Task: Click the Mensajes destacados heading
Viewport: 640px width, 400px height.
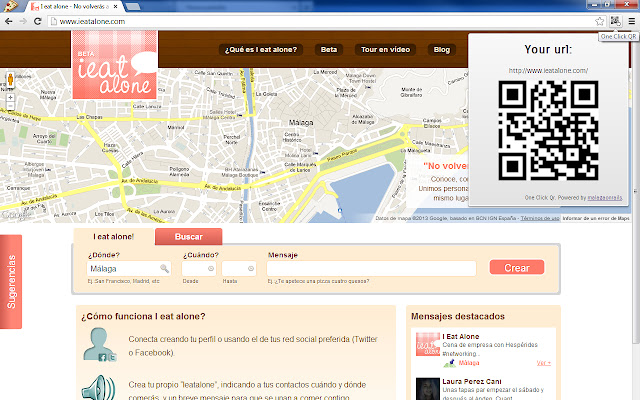Action: coord(458,316)
